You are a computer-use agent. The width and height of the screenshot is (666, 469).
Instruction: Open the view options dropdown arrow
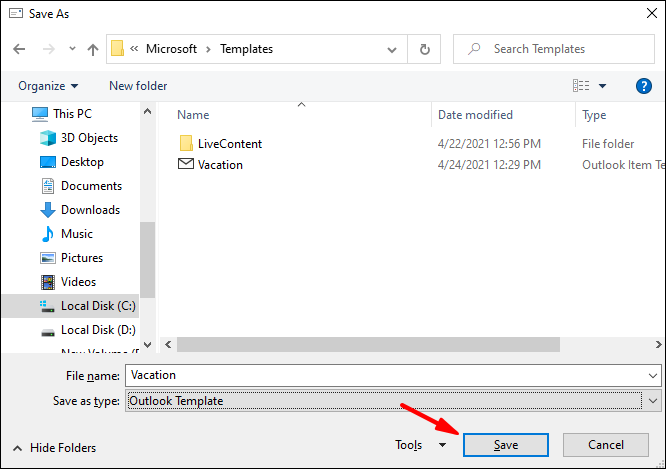(x=602, y=86)
